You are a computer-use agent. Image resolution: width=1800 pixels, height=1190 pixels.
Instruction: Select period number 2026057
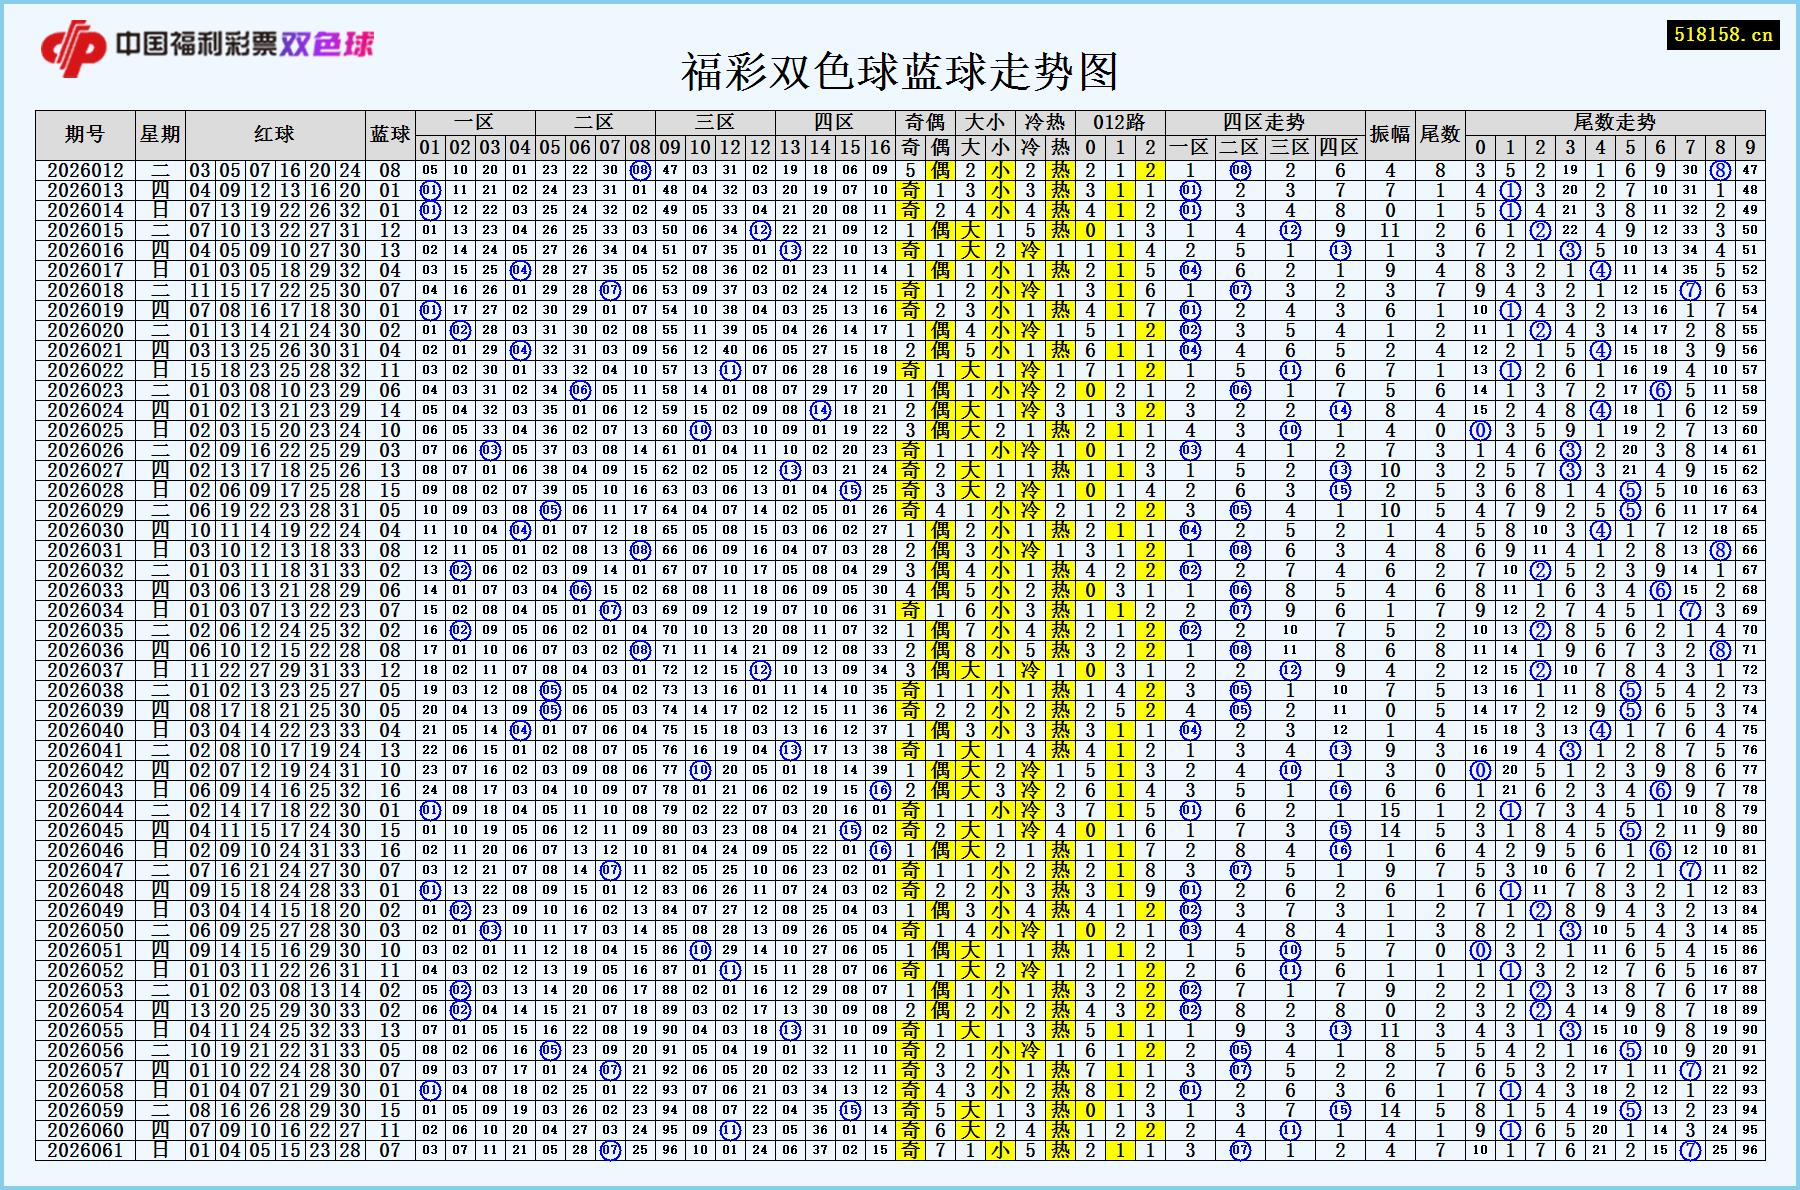[x=85, y=1071]
